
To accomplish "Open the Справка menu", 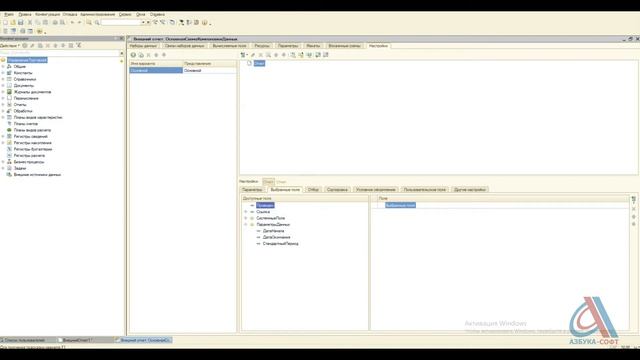I will (x=157, y=14).
